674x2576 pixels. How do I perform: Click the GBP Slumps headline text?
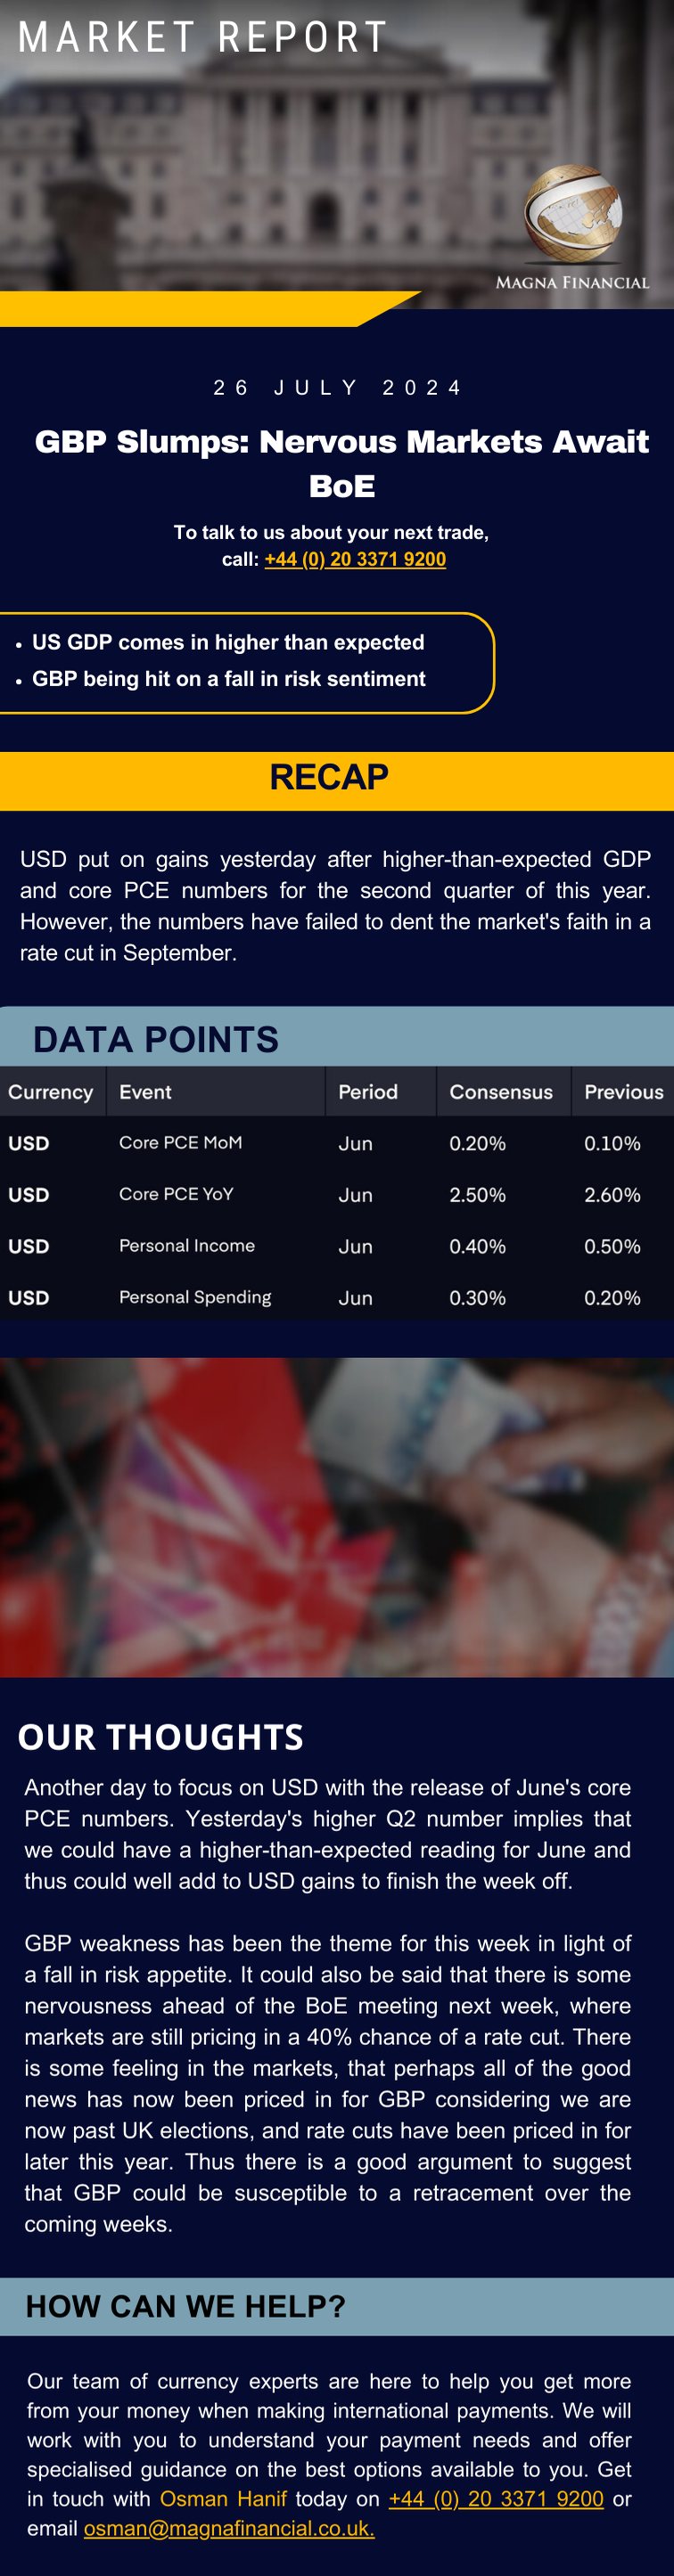point(342,464)
